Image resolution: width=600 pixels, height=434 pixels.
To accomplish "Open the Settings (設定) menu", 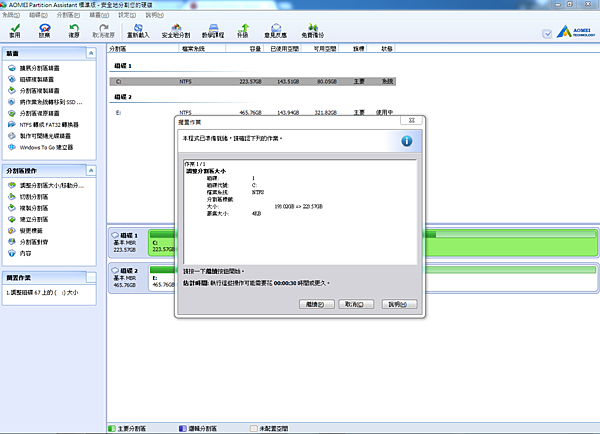I will point(127,15).
